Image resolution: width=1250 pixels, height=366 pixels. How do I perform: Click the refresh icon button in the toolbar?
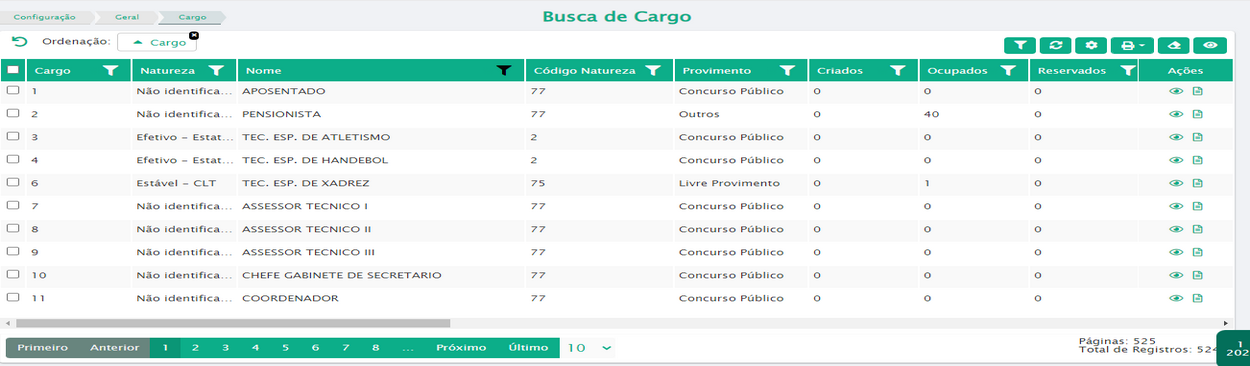(1055, 45)
